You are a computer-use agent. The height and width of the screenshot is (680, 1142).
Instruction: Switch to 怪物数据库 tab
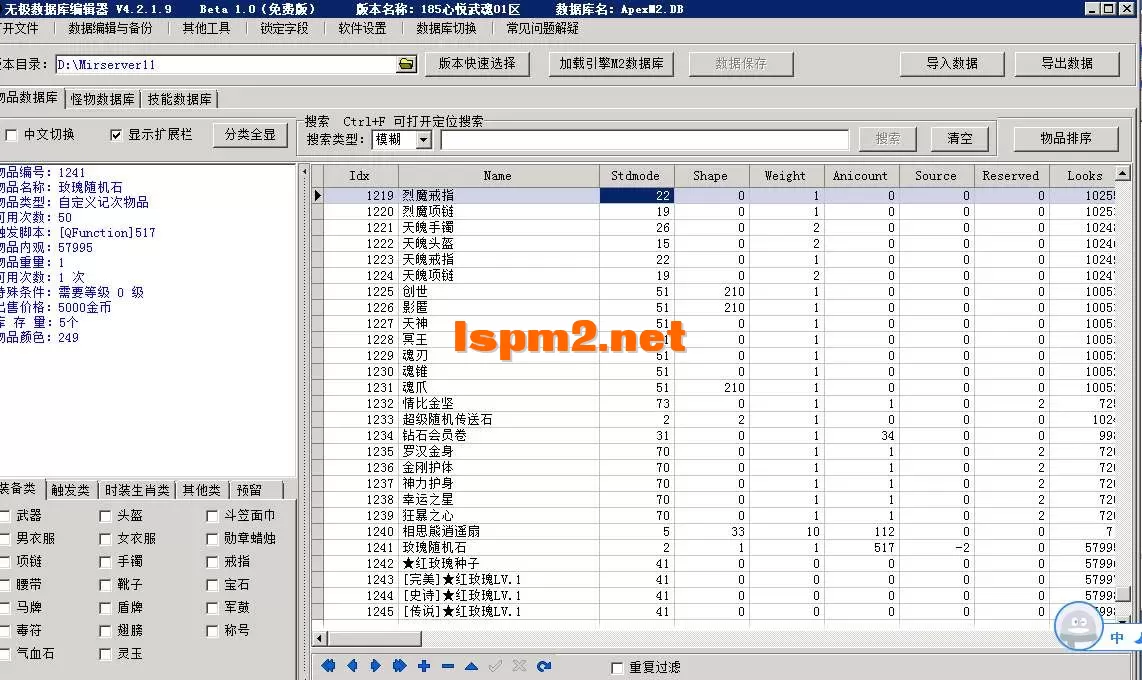[102, 99]
